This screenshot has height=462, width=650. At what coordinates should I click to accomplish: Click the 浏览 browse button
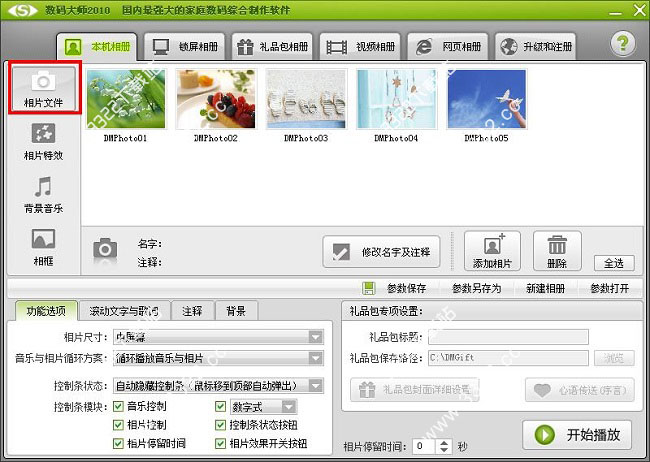click(614, 358)
